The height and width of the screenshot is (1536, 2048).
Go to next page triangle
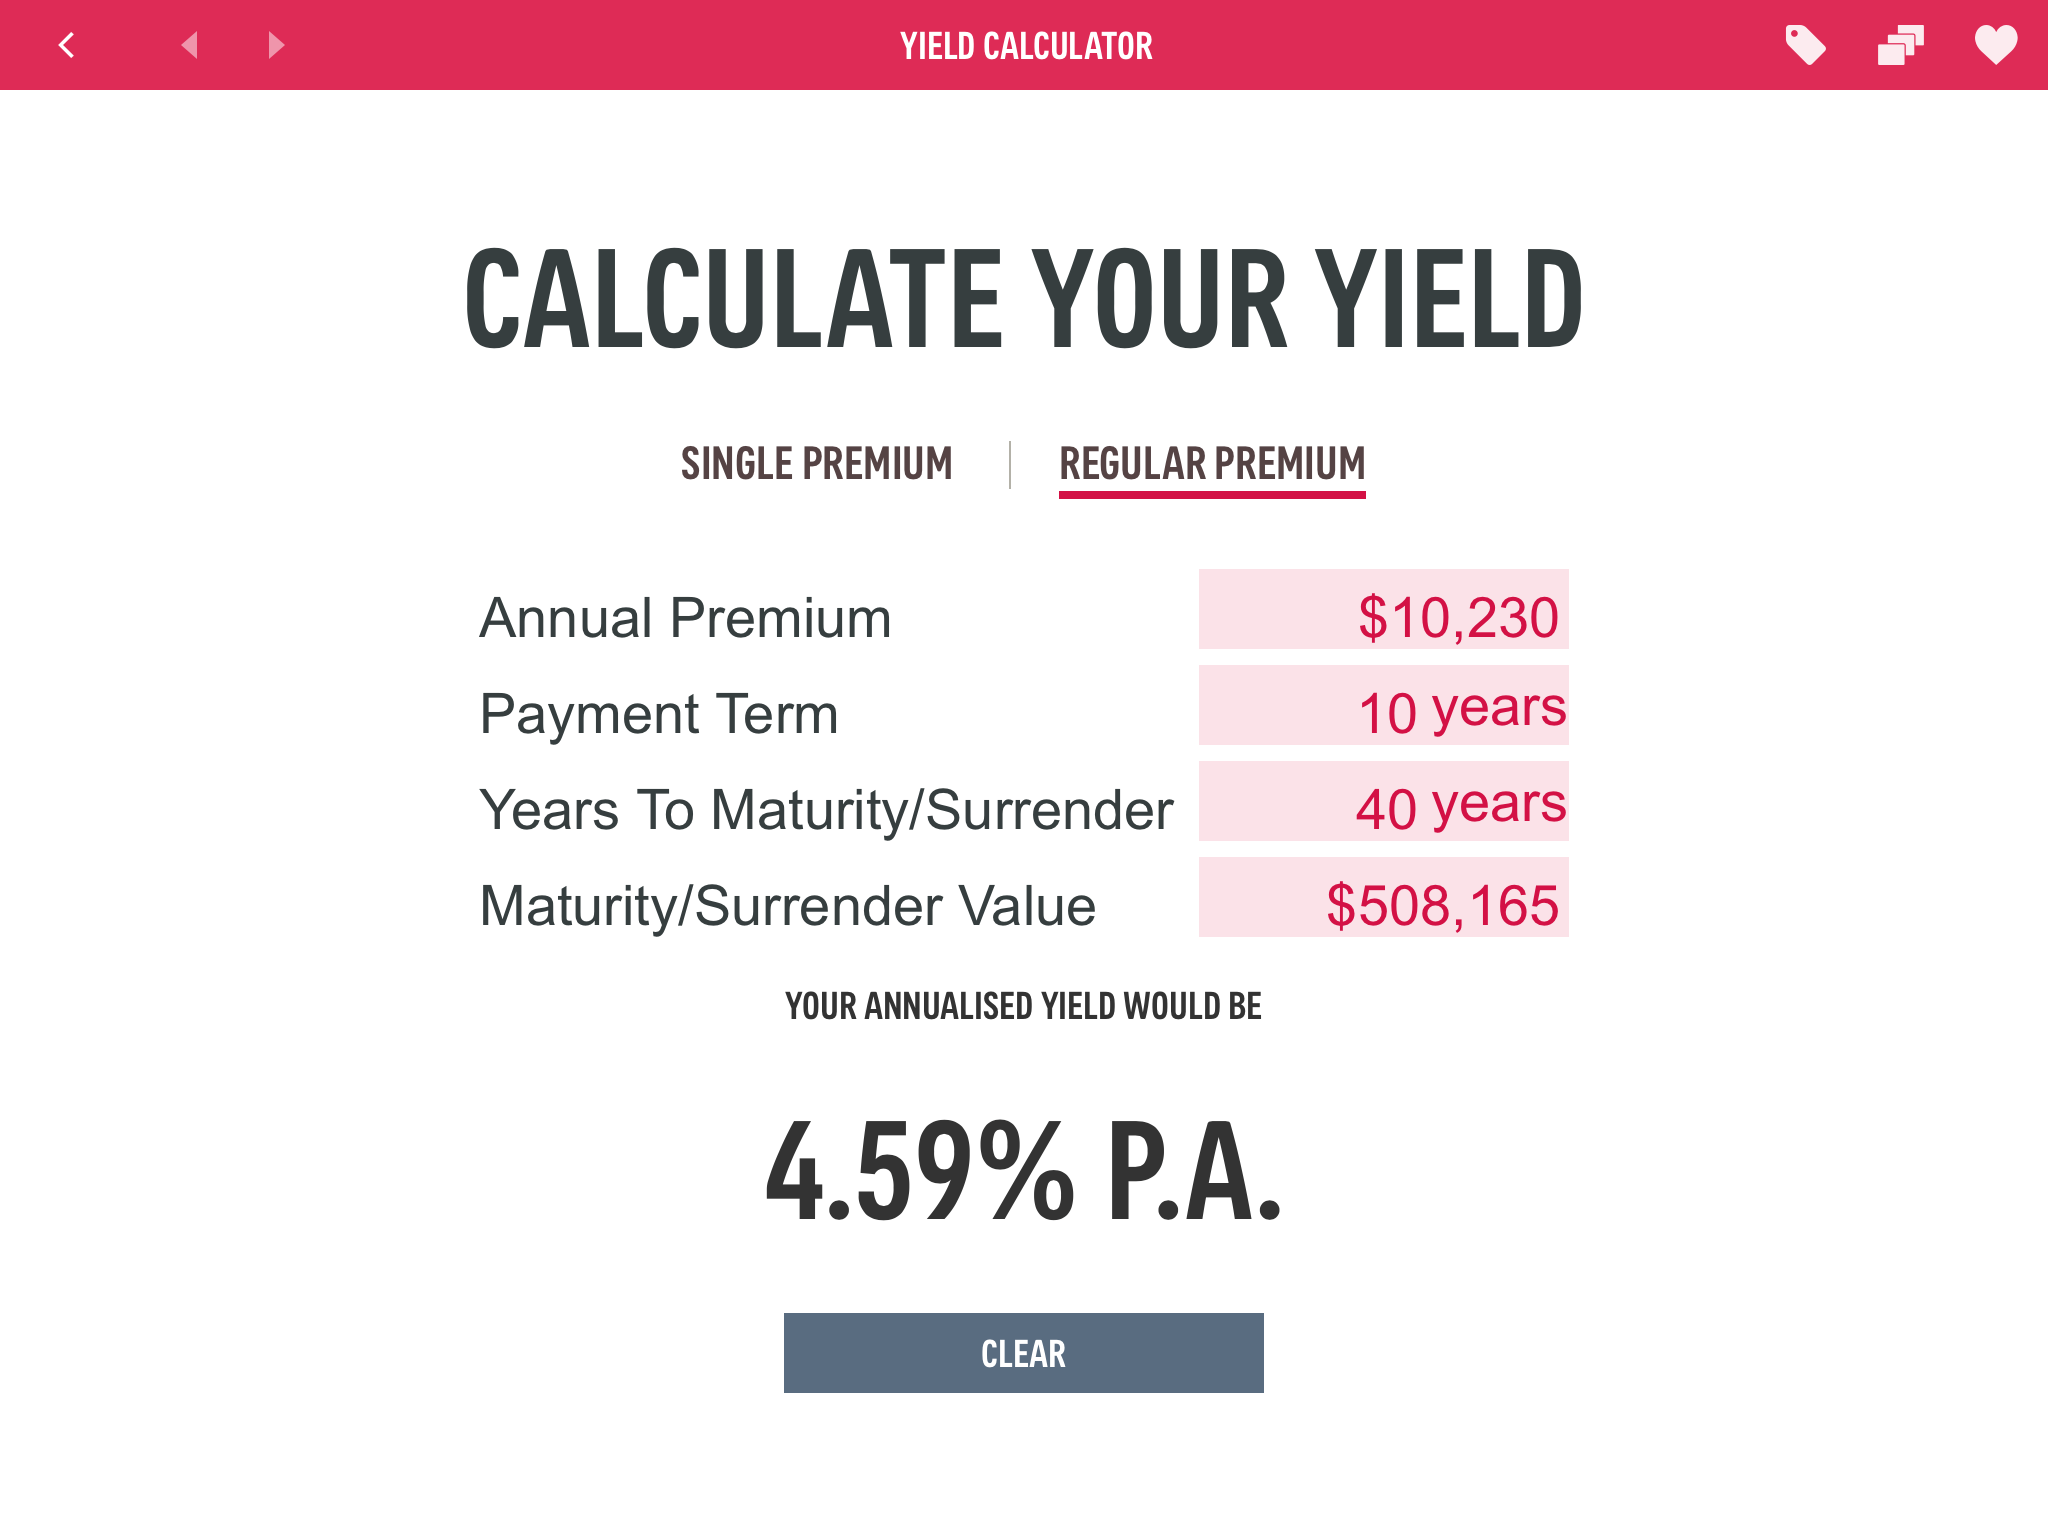(x=276, y=45)
